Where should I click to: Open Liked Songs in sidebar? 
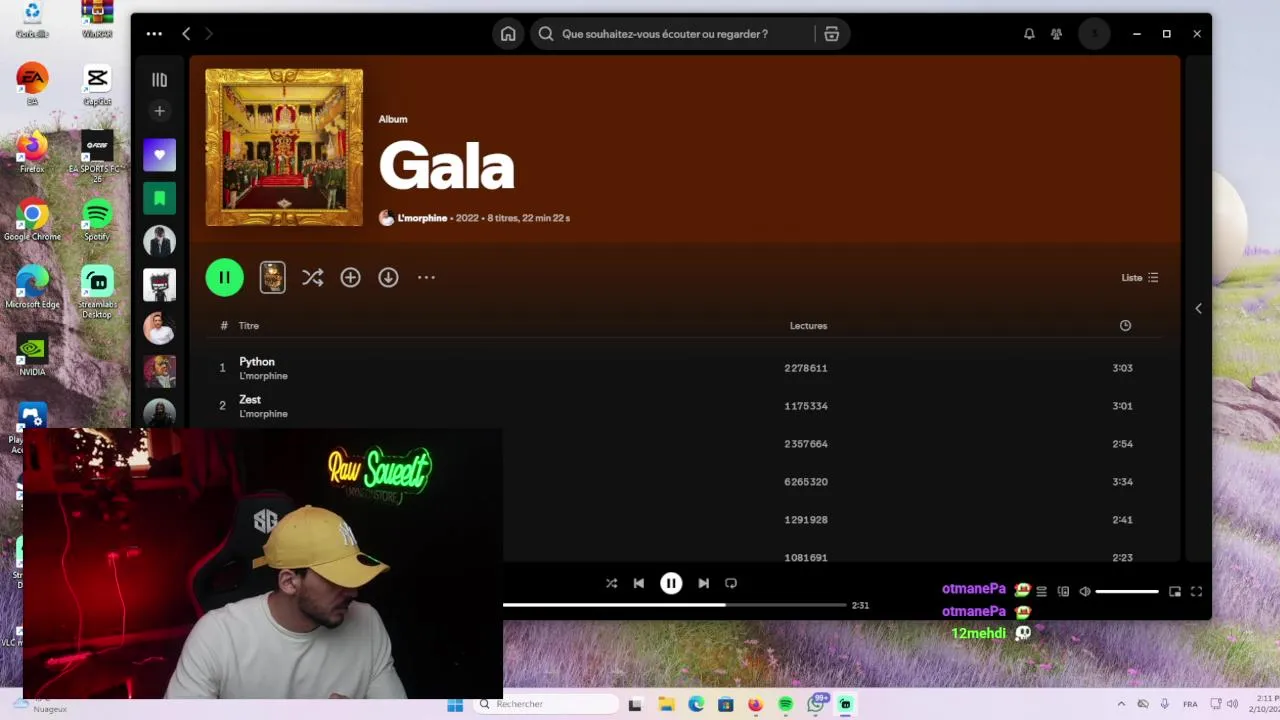(159, 155)
